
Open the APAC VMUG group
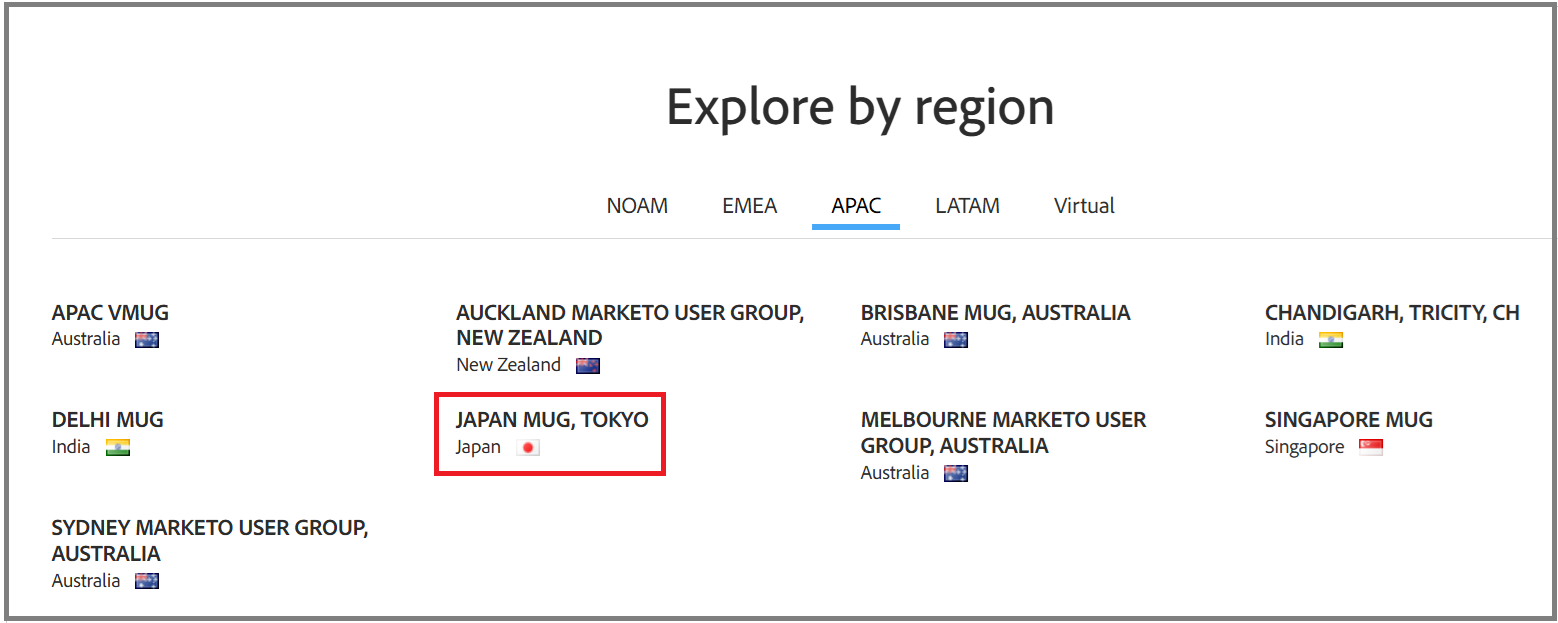click(x=110, y=312)
